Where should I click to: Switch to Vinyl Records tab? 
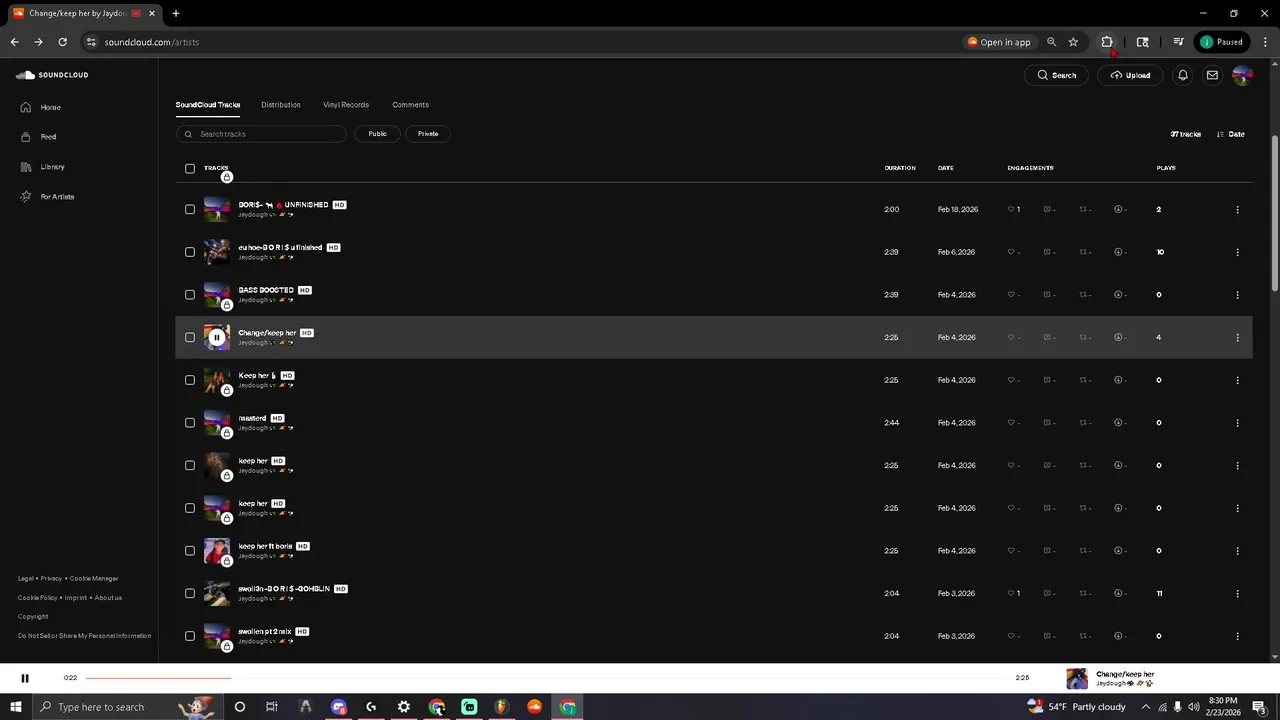[346, 105]
